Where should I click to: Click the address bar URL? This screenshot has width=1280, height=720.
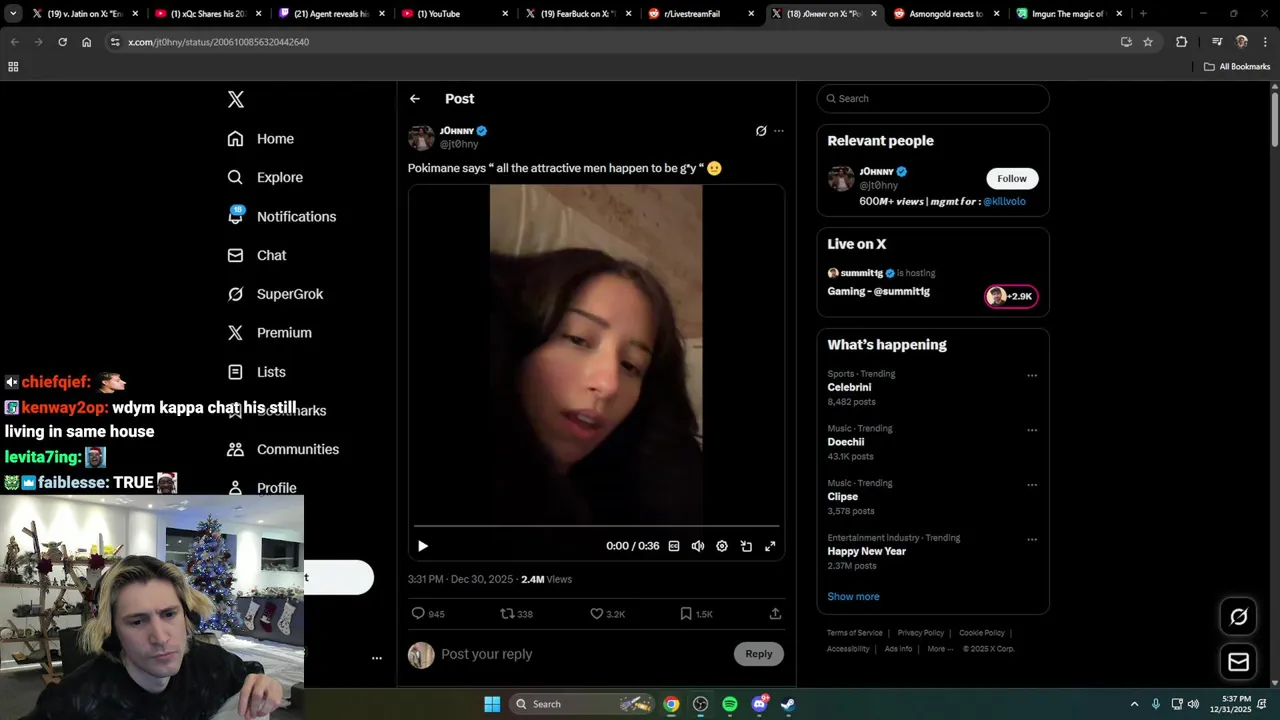(218, 42)
